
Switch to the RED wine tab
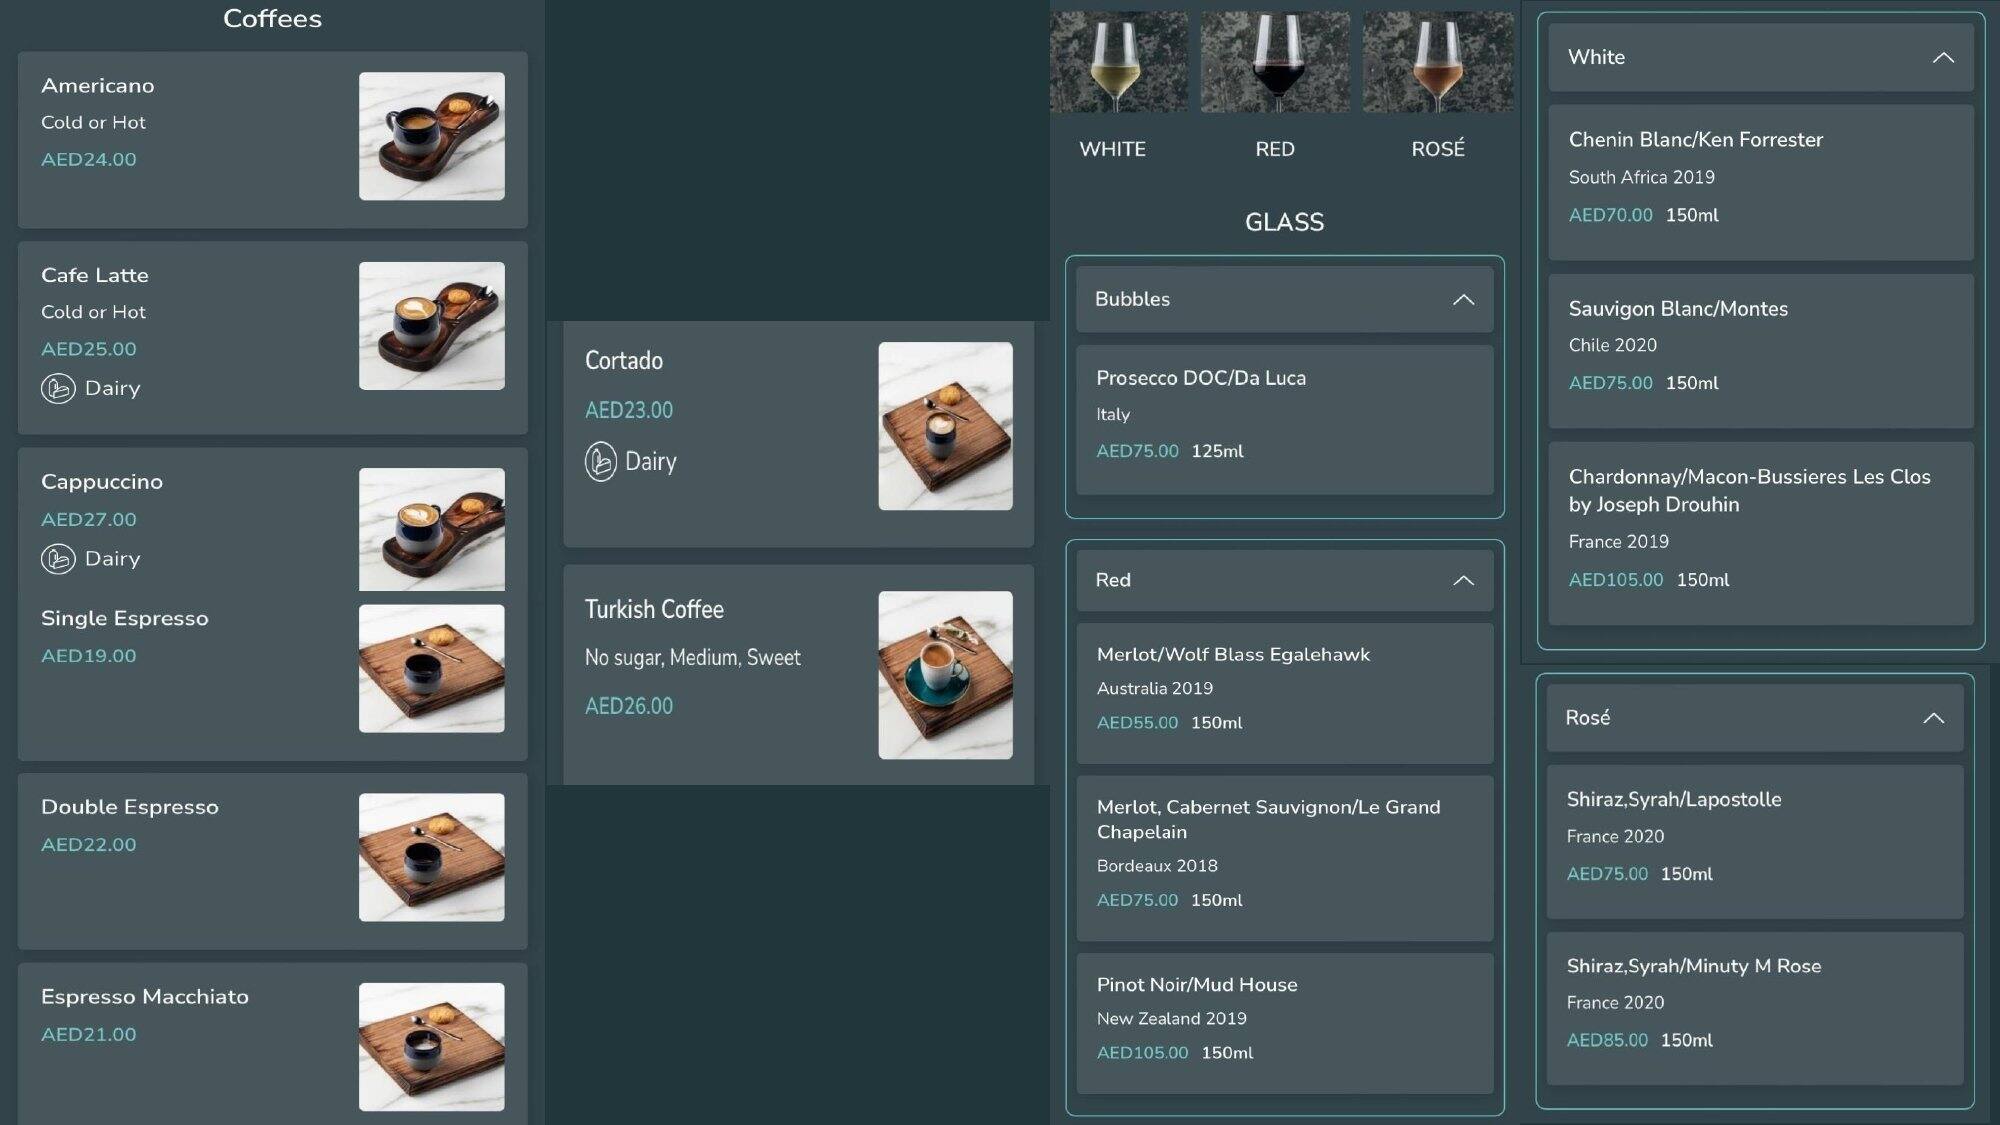[x=1274, y=149]
